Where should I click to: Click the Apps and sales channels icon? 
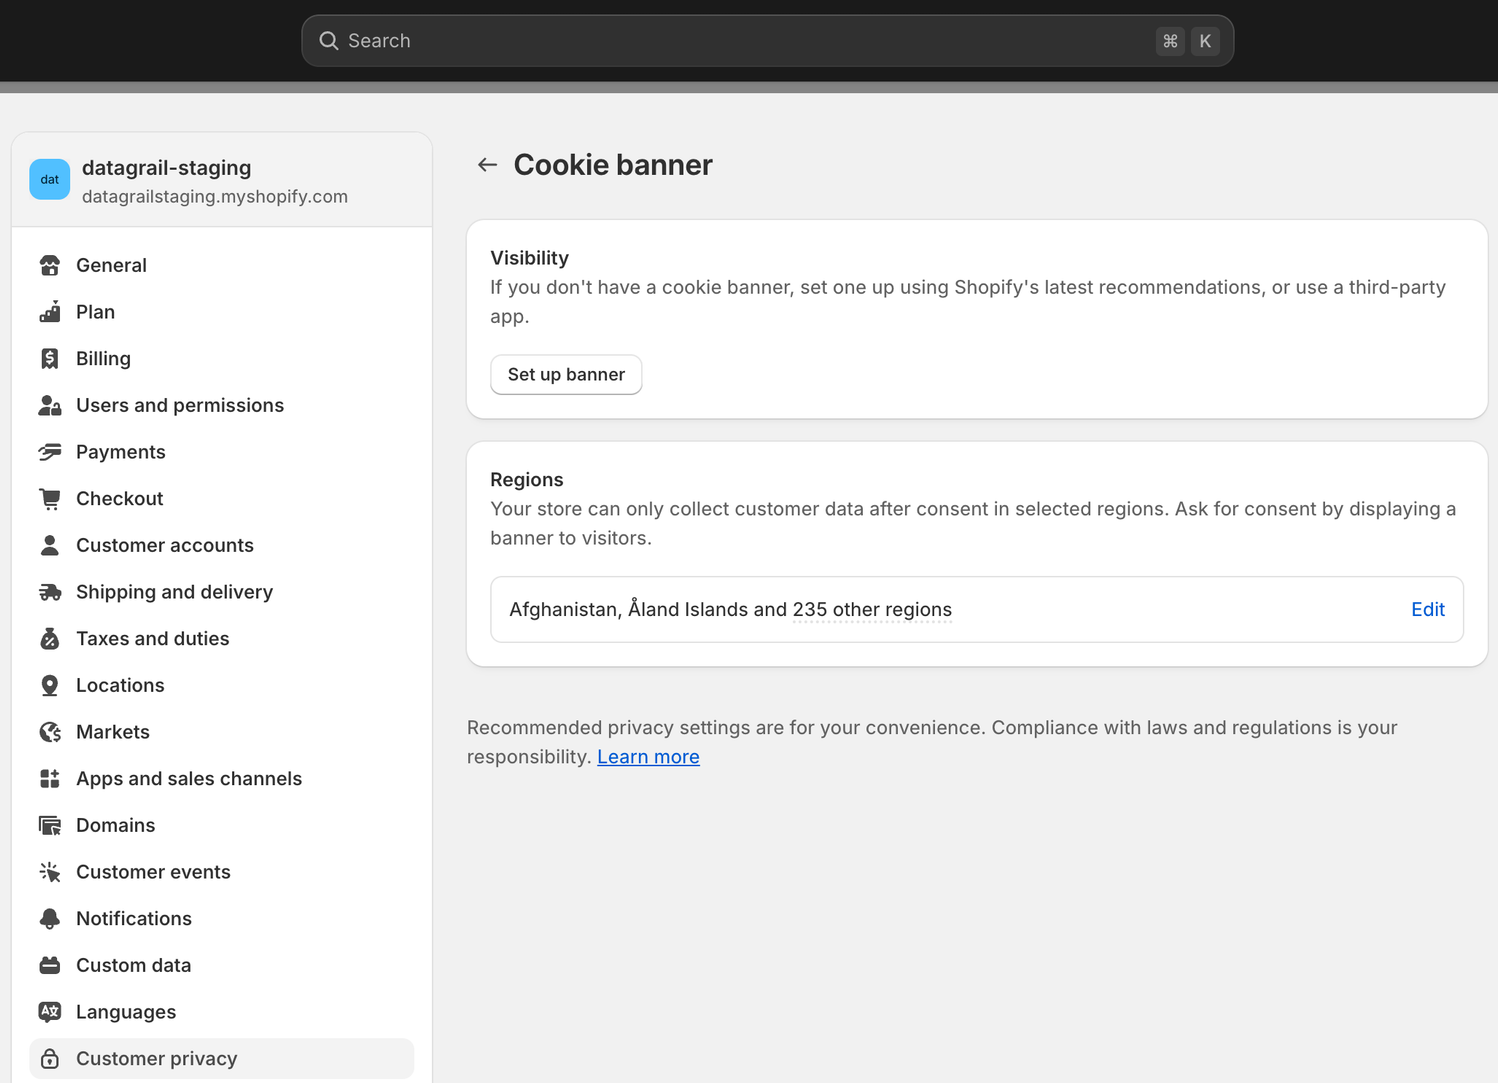point(50,778)
